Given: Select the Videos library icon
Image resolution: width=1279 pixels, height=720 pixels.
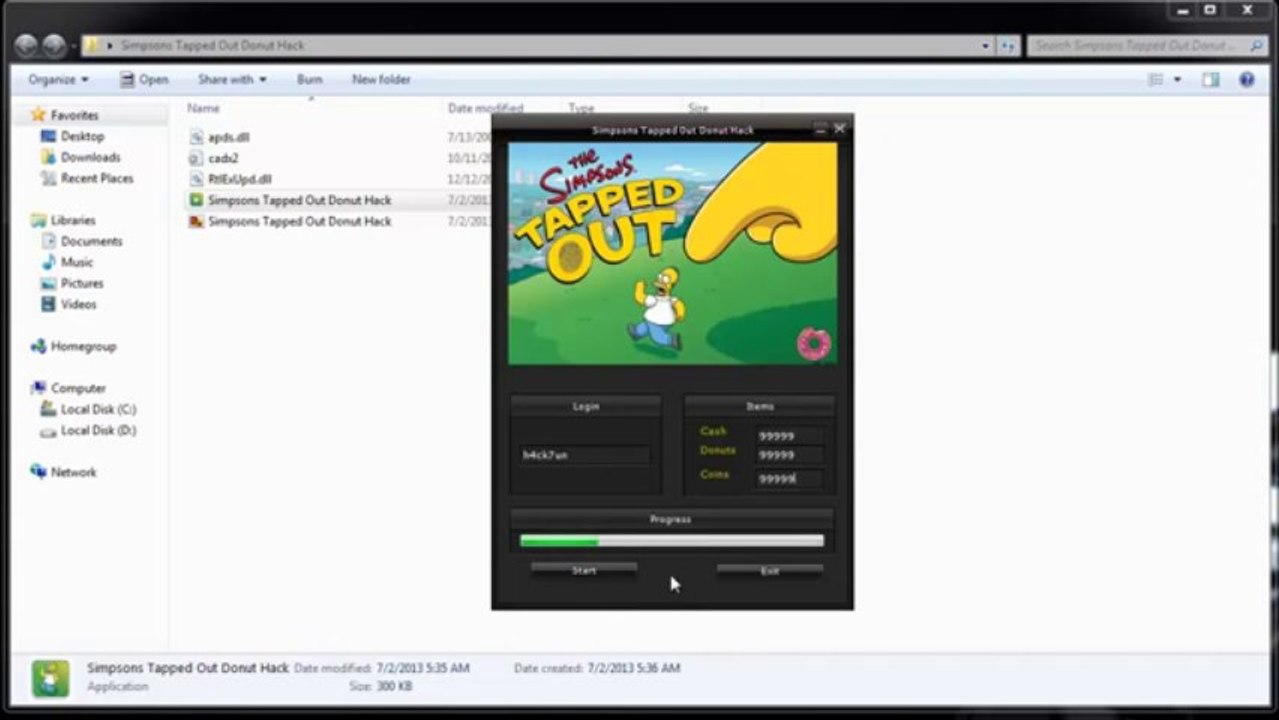Looking at the screenshot, I should pos(48,304).
